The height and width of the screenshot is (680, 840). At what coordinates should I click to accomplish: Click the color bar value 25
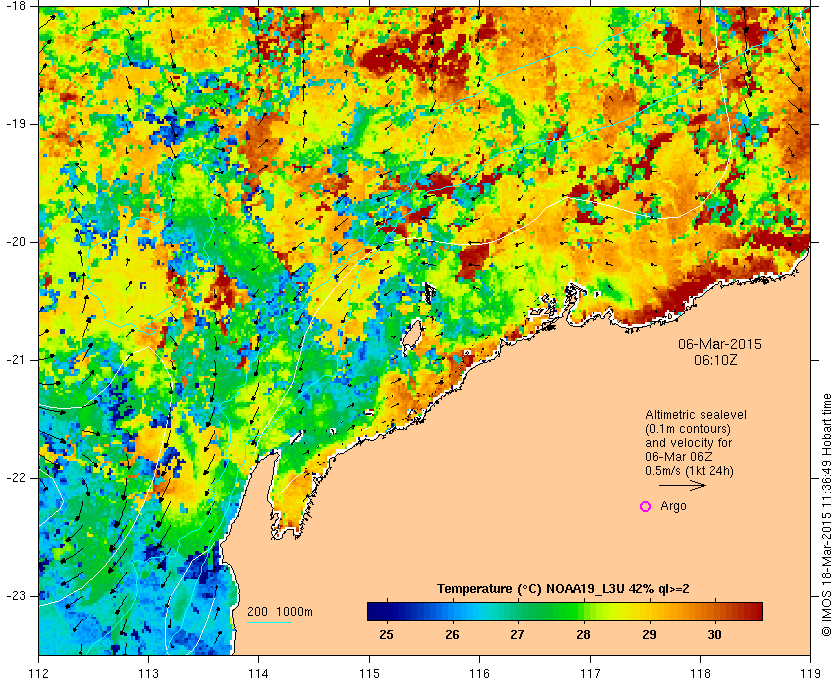tap(386, 635)
